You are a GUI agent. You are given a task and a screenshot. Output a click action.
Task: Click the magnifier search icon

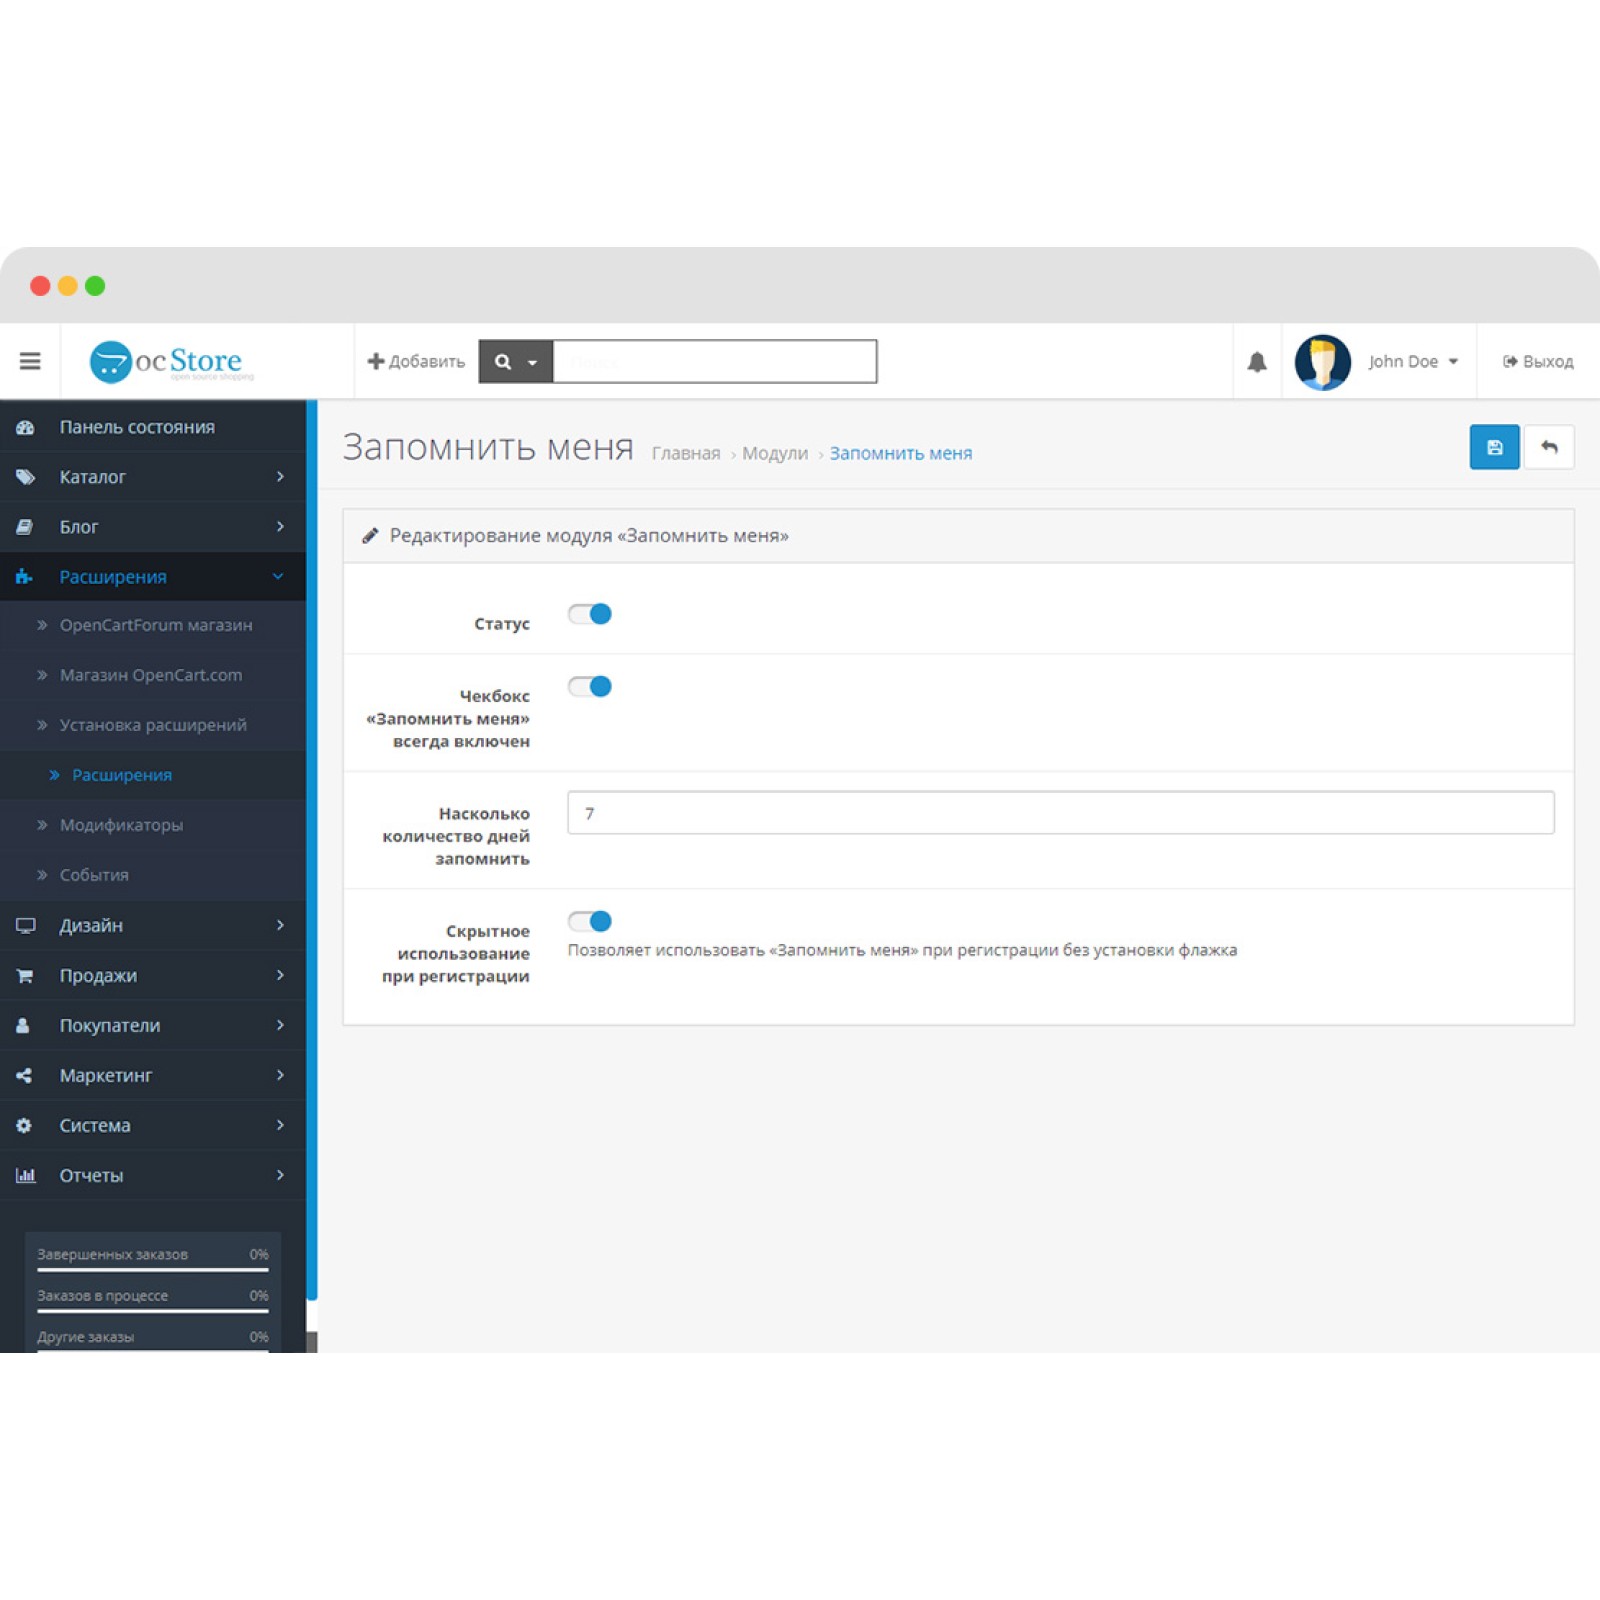point(503,362)
